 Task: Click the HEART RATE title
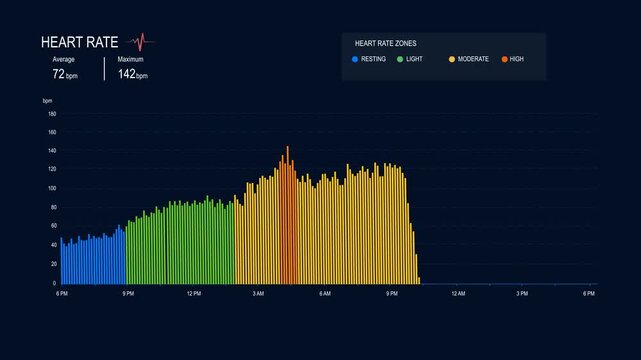[x=79, y=42]
